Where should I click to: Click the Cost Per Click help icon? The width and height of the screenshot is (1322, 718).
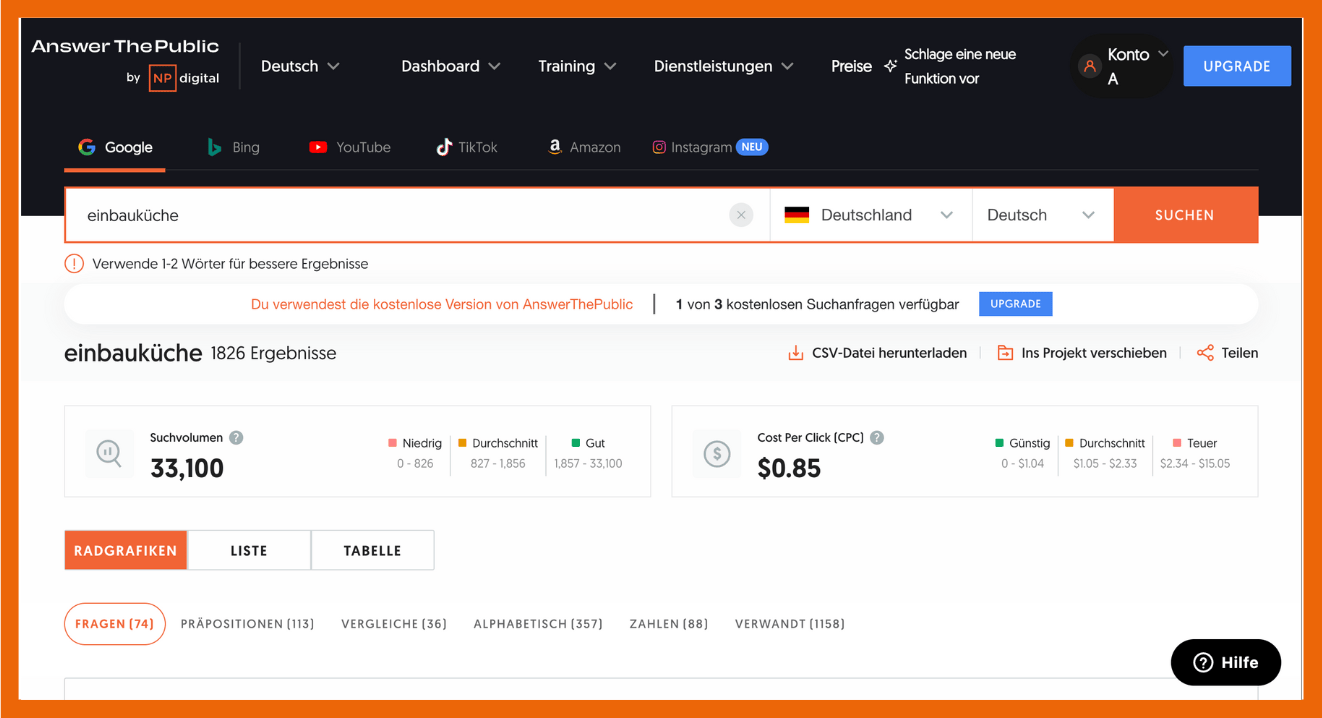[x=876, y=438]
